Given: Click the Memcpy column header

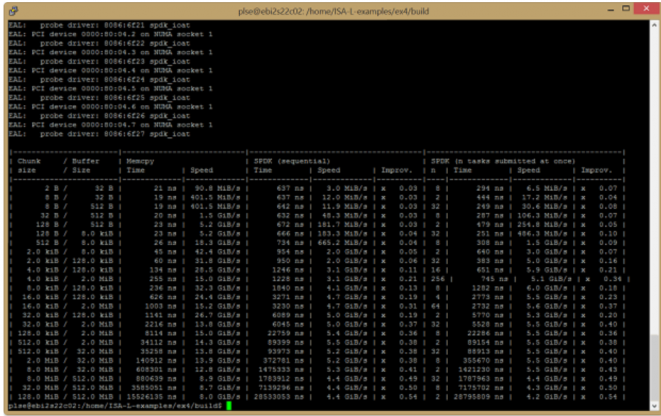Looking at the screenshot, I should [139, 161].
